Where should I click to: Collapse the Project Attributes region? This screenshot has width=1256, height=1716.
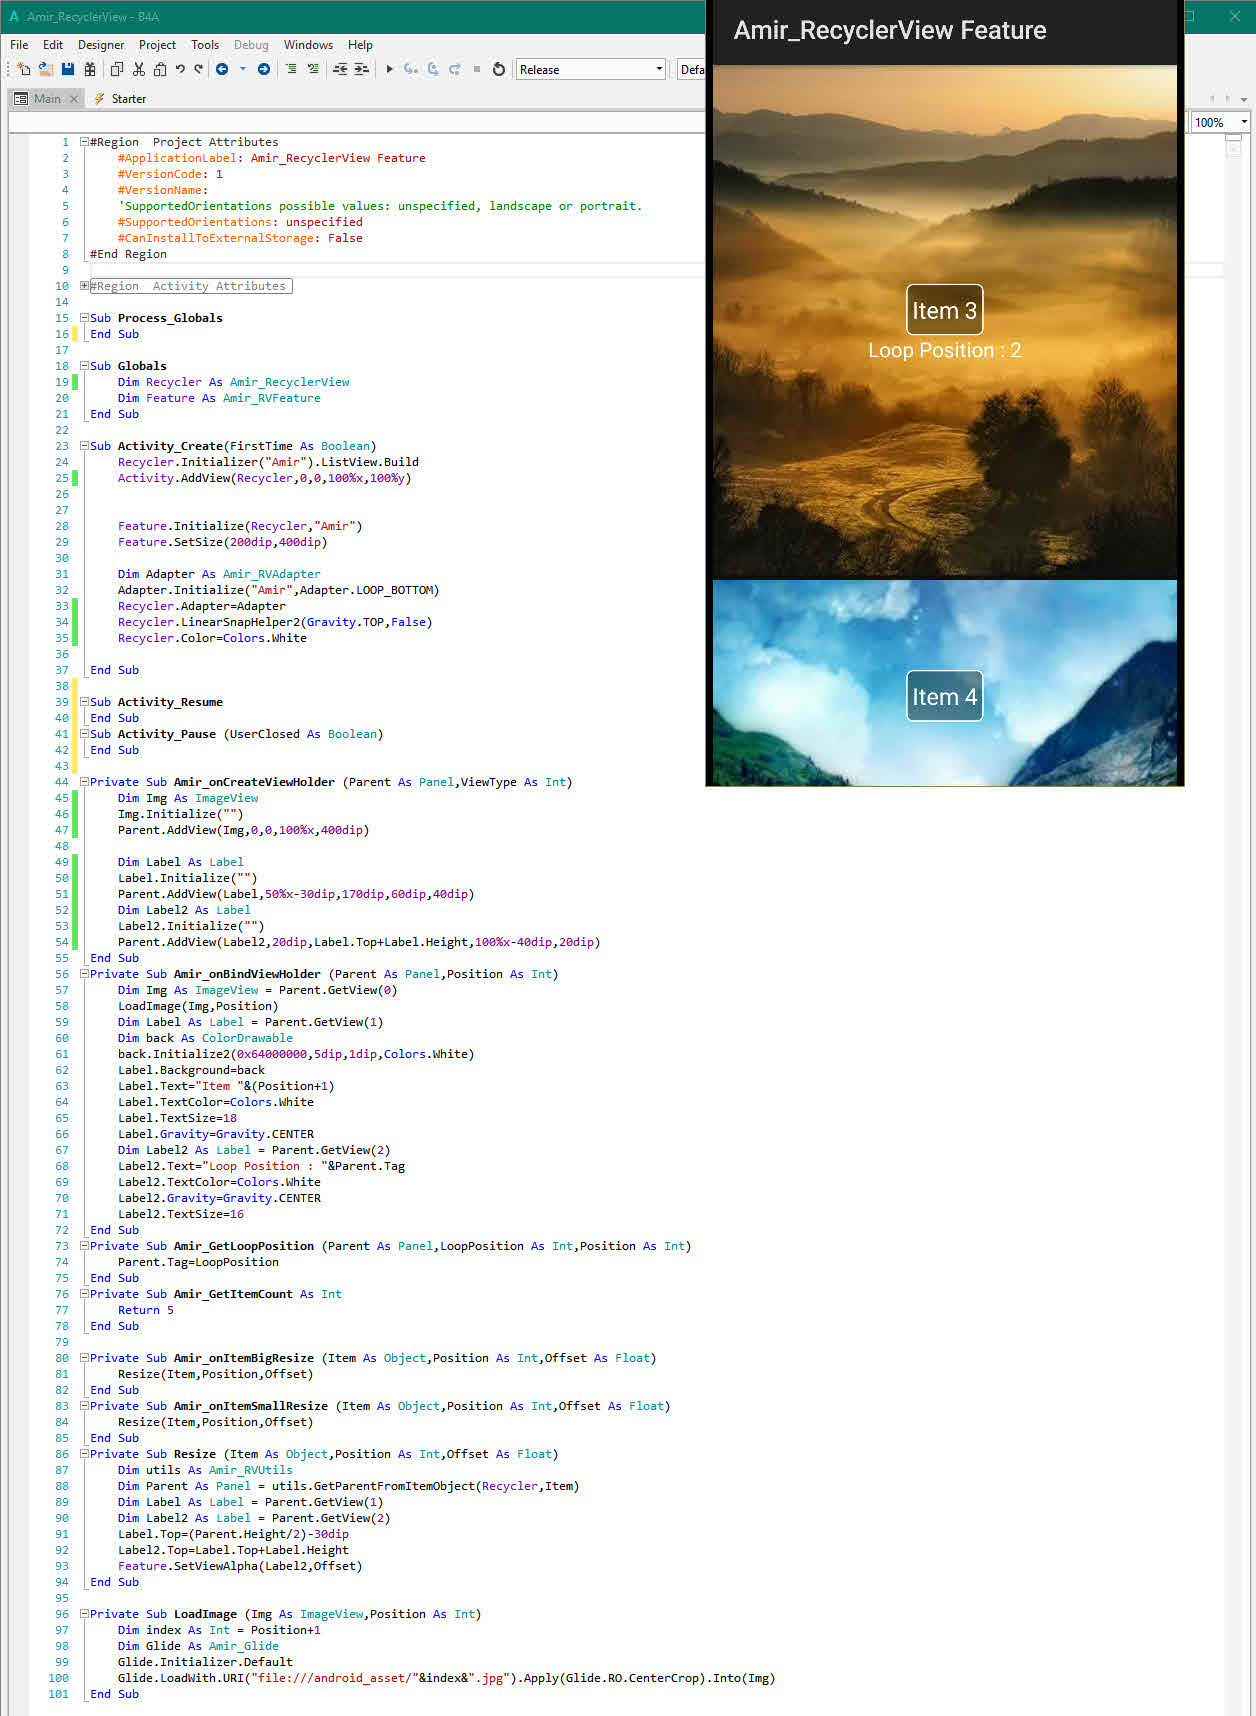point(85,142)
